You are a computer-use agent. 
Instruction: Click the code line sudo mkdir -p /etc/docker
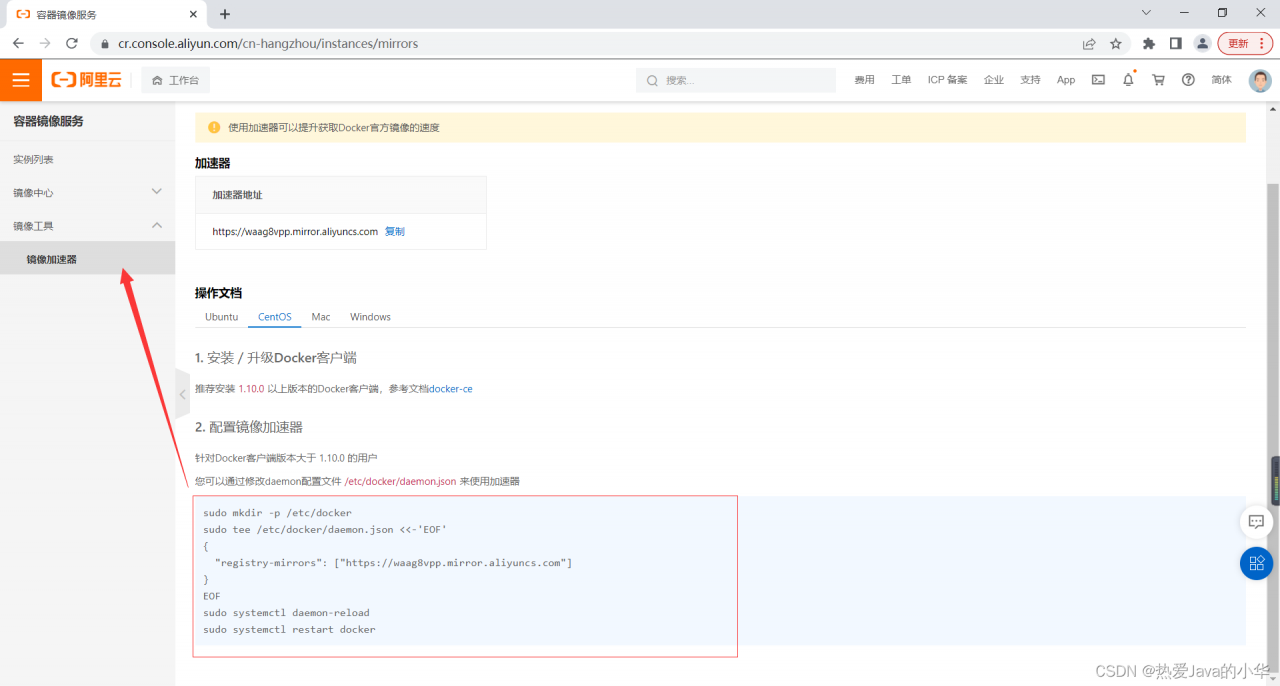point(277,513)
